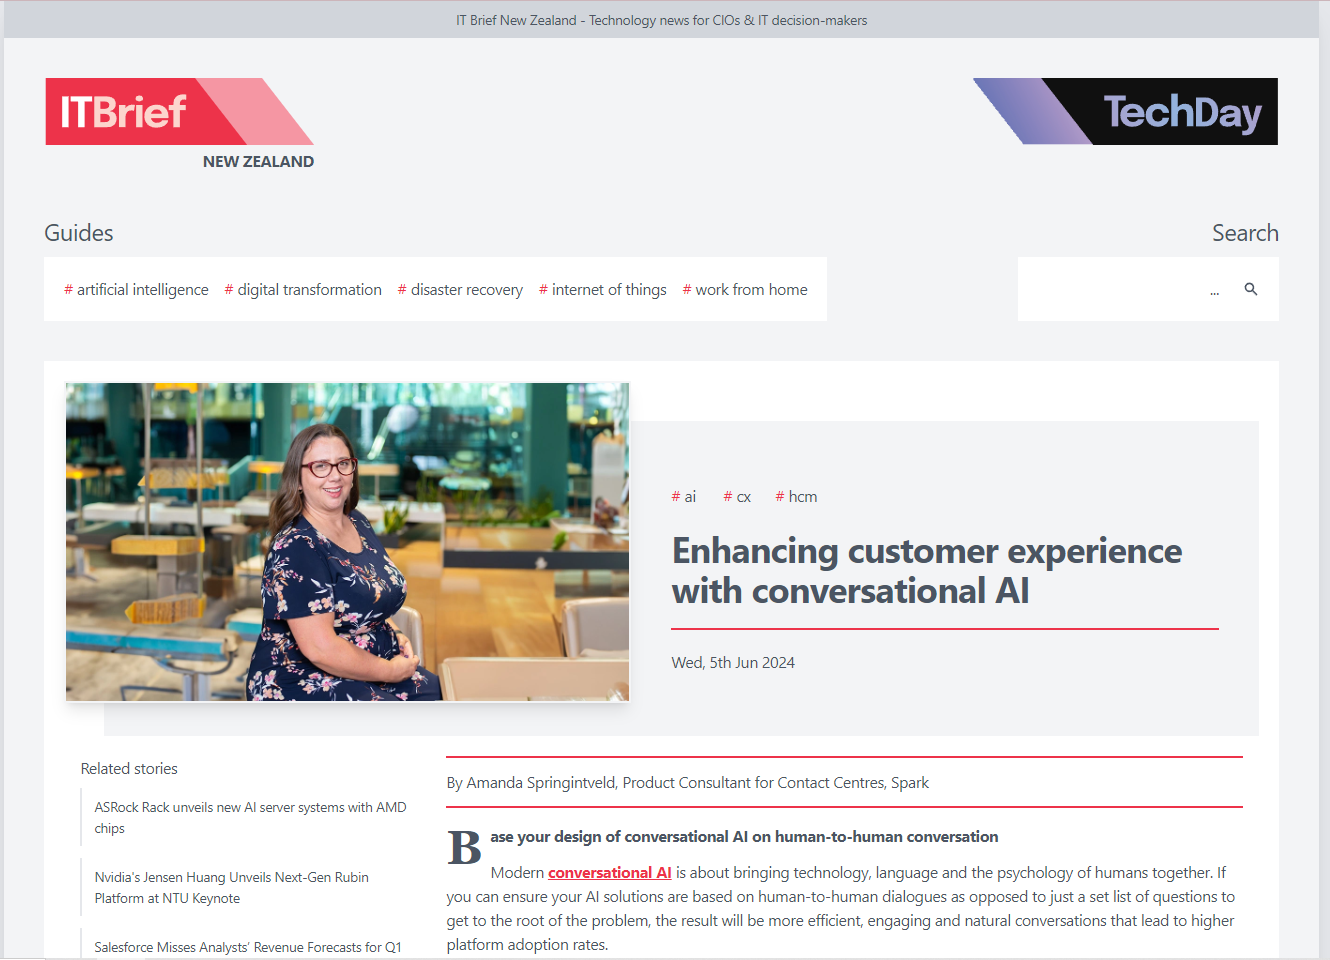
Task: Open the ASRock Rack AI server story
Action: click(x=250, y=817)
